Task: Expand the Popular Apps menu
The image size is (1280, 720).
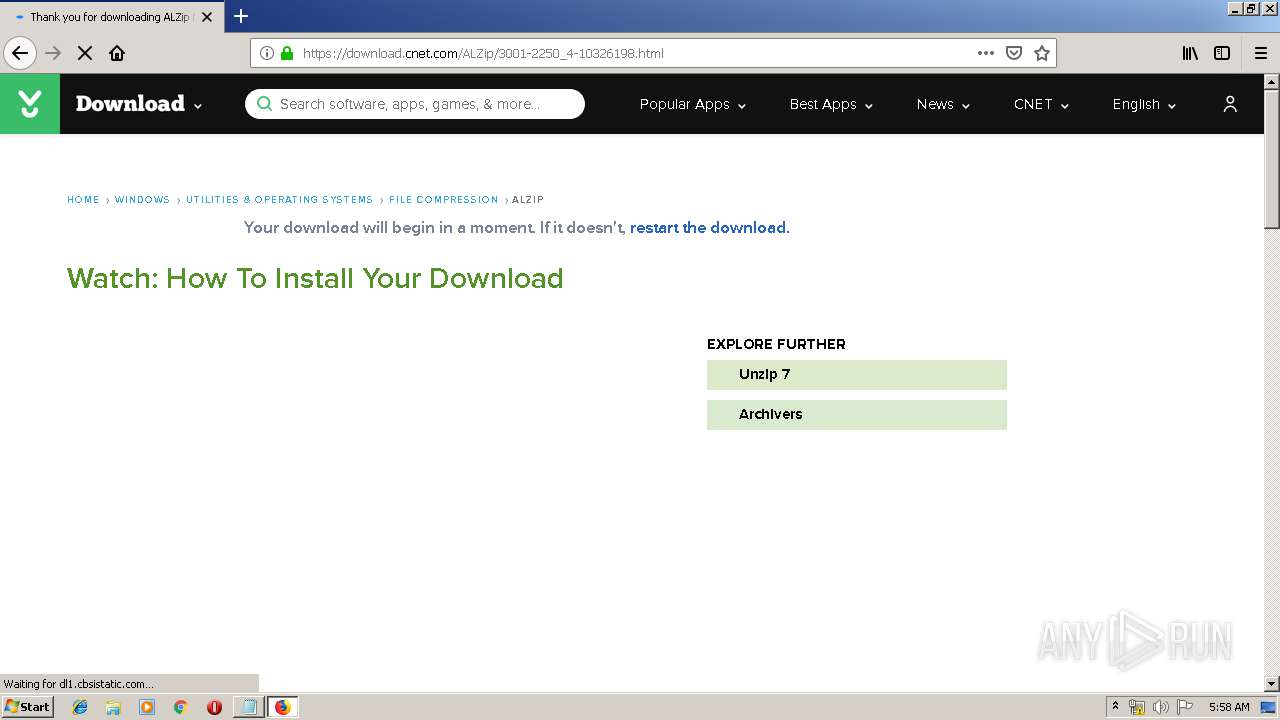Action: pos(693,104)
